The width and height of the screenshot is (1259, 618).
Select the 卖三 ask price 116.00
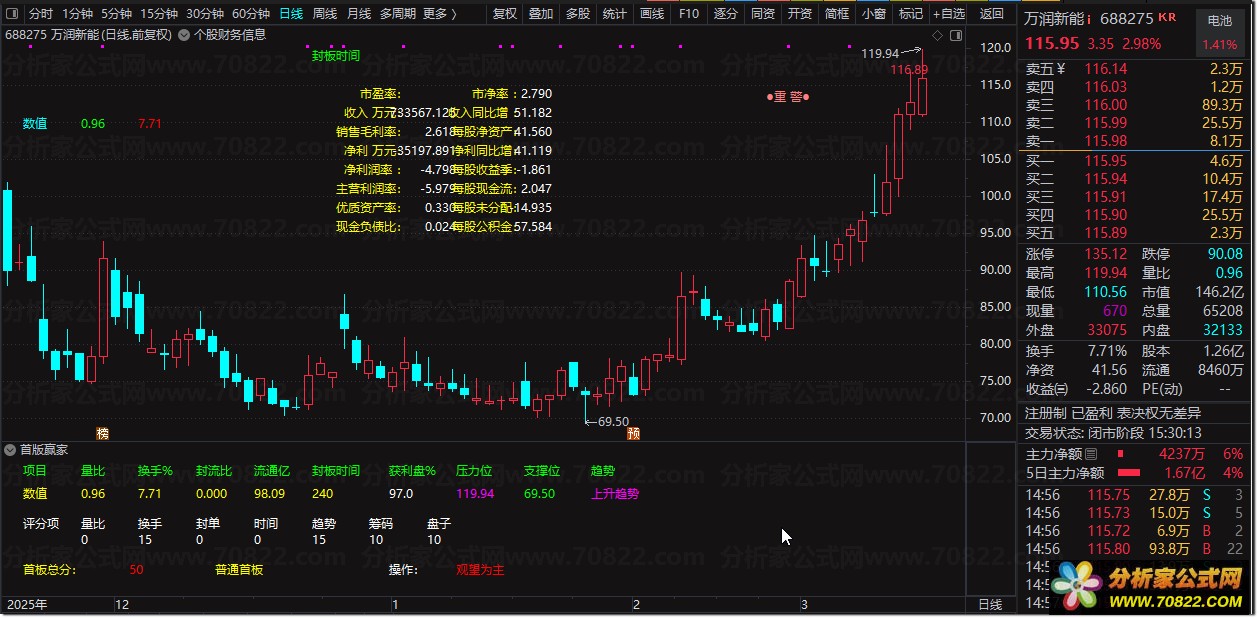(x=1106, y=105)
